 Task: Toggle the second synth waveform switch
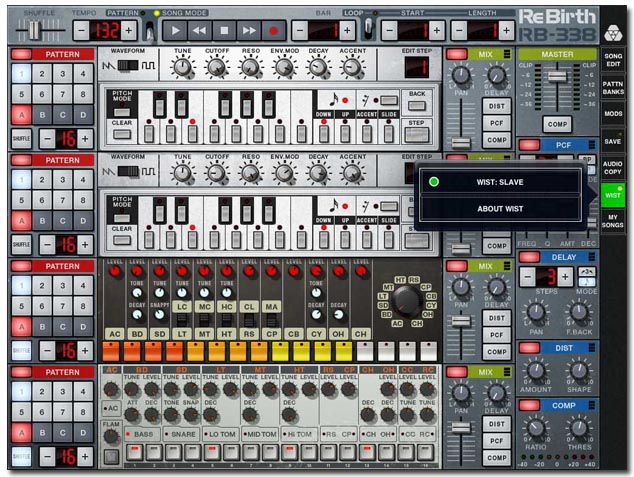click(128, 172)
